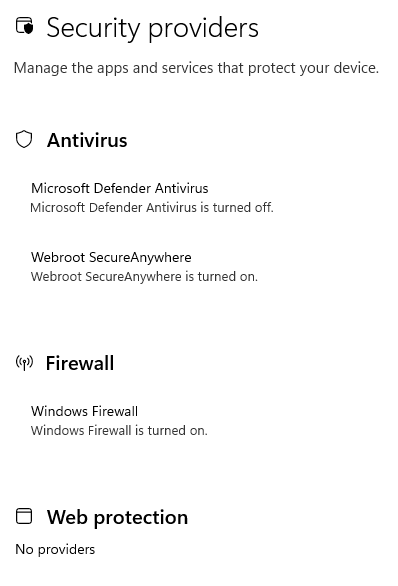This screenshot has height=586, width=398.
Task: Click the 'No providers' text under Web protection
Action: pyautogui.click(x=55, y=549)
